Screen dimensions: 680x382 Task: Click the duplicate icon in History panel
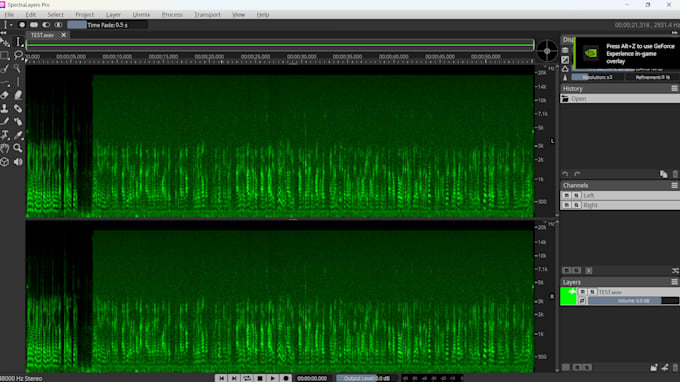664,174
